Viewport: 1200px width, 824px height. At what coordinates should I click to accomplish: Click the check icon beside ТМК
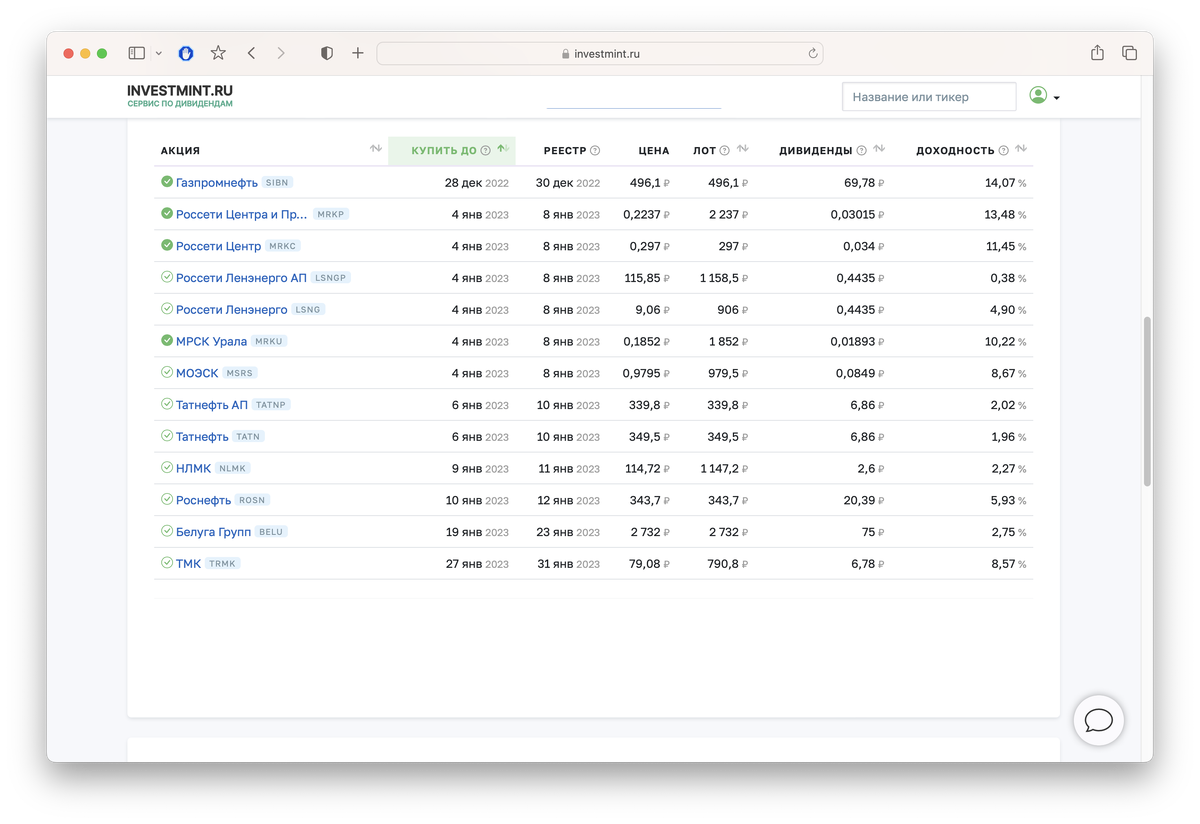click(167, 563)
